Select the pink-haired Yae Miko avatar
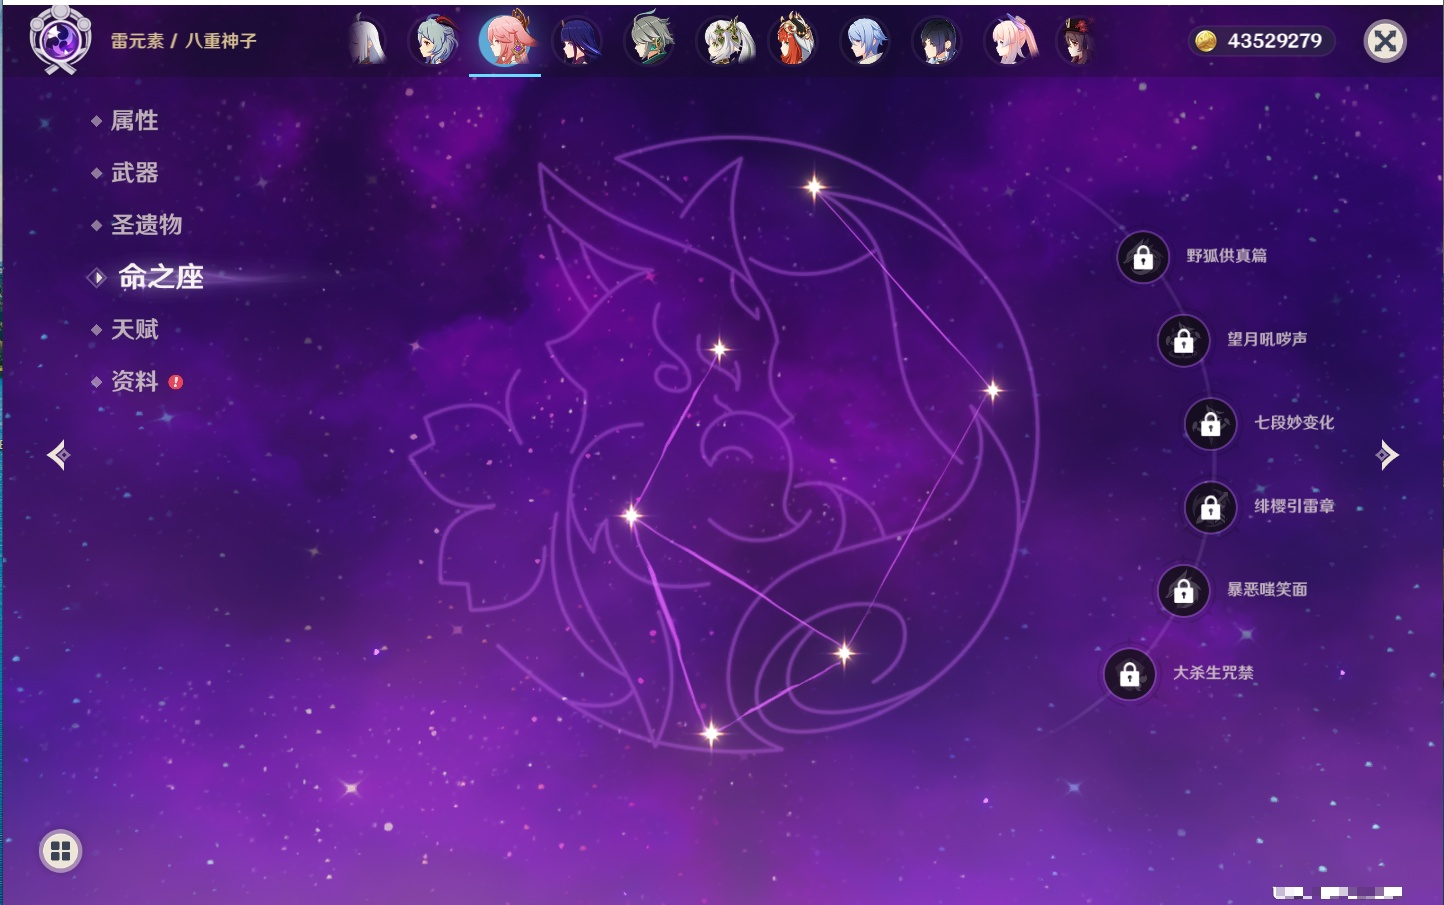The height and width of the screenshot is (905, 1444). [x=506, y=40]
